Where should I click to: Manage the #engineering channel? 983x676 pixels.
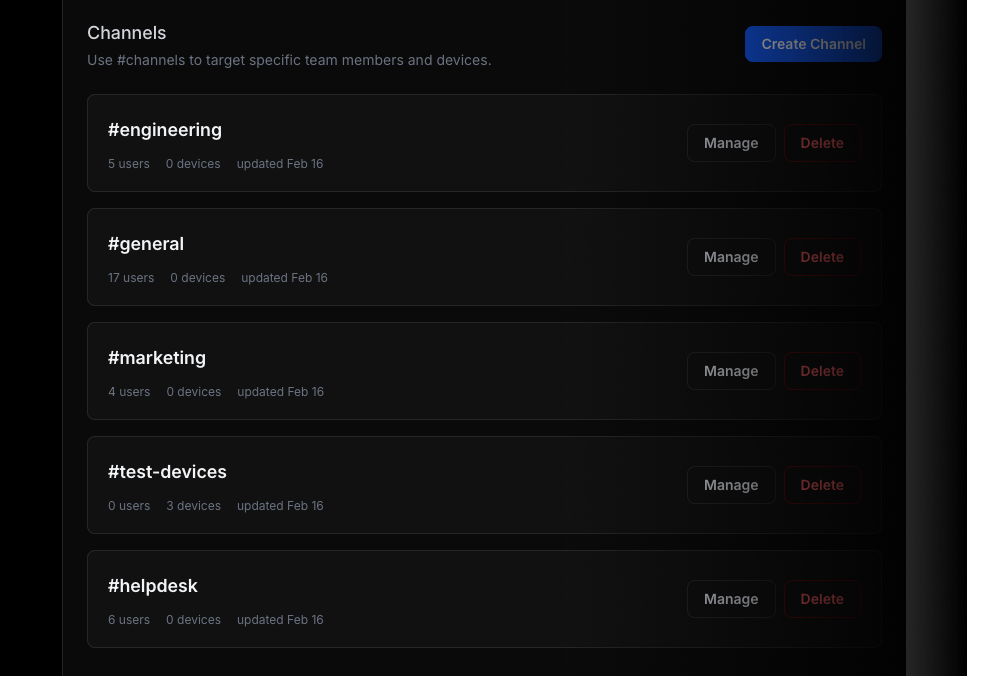[731, 142]
